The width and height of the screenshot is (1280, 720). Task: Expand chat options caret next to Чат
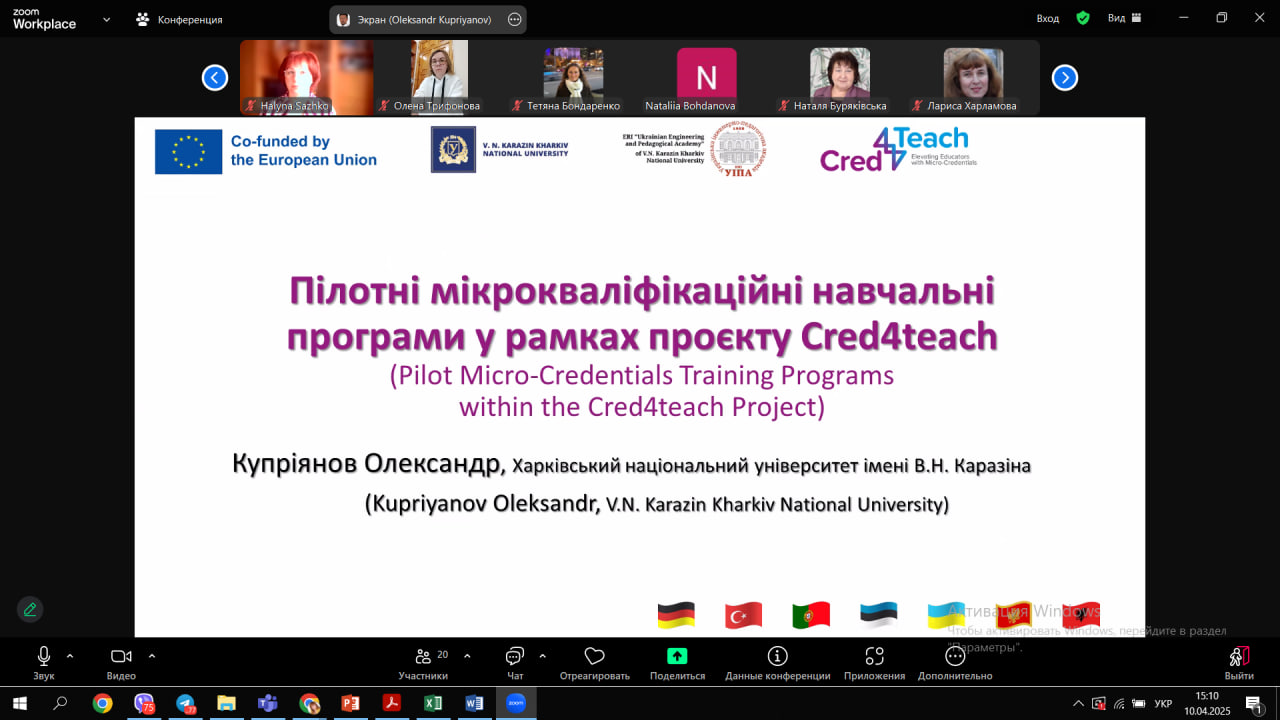click(x=542, y=656)
